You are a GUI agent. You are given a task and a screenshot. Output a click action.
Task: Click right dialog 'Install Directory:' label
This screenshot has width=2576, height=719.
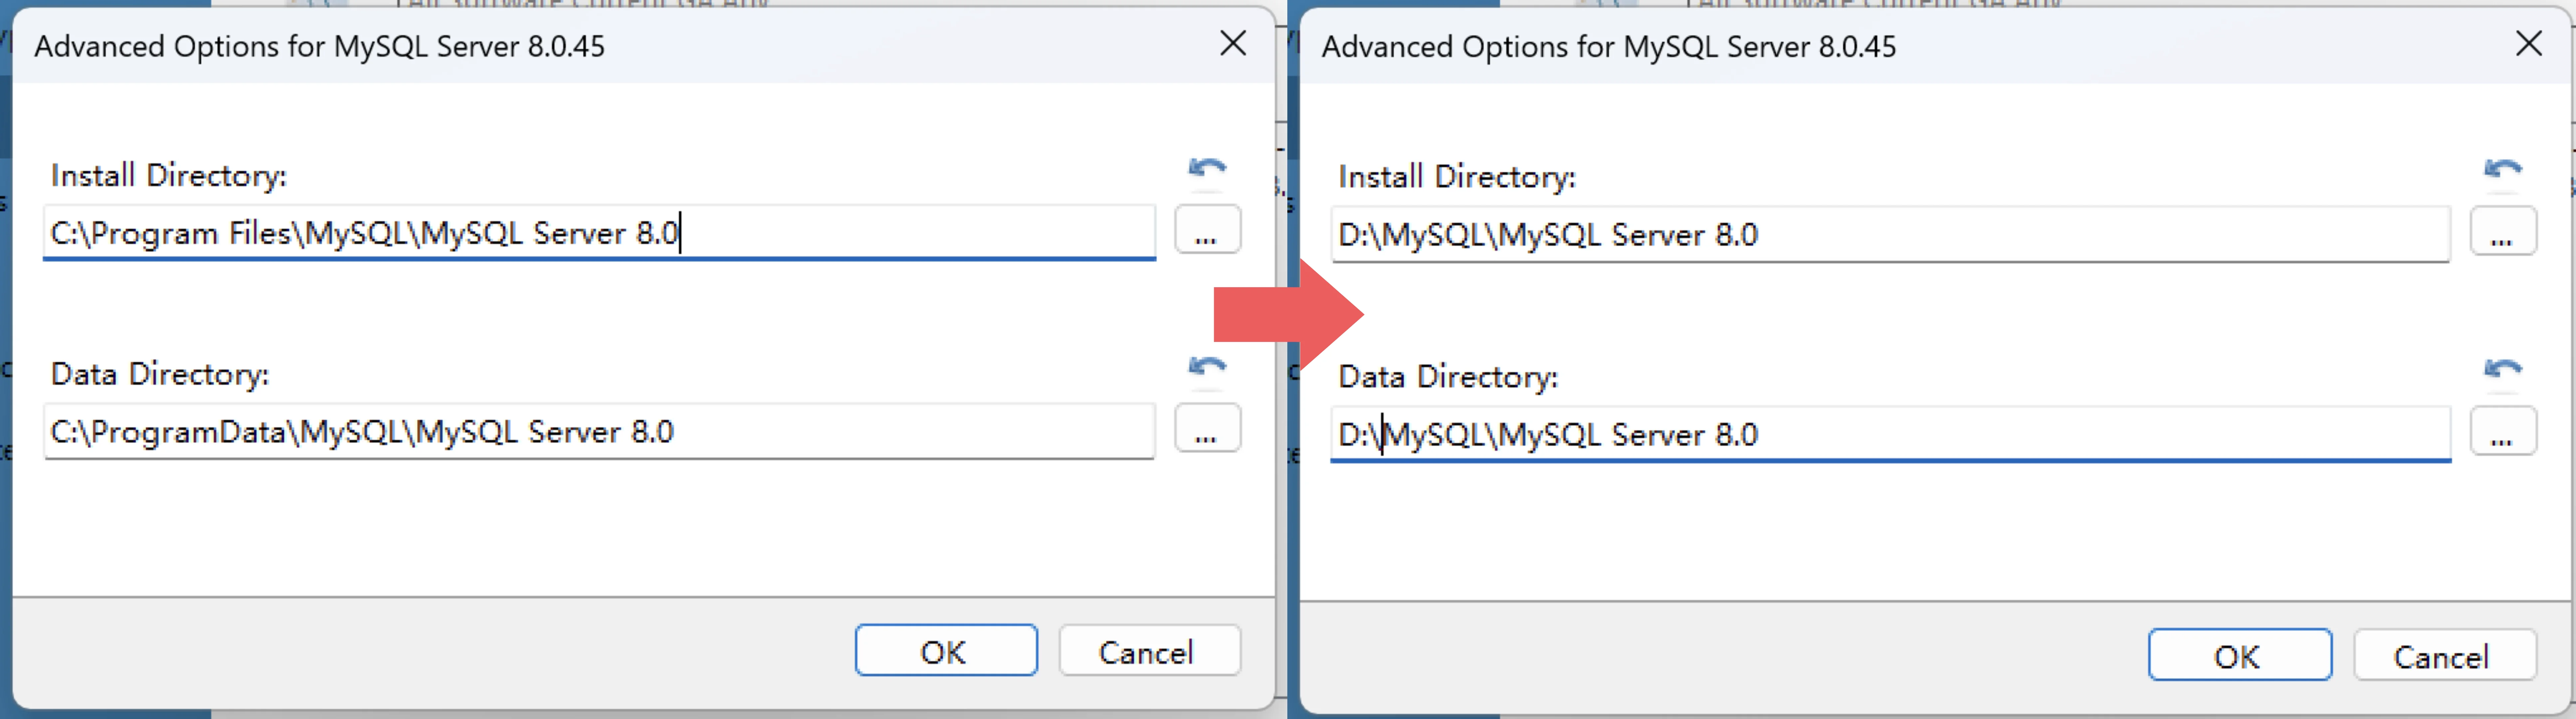(1457, 177)
